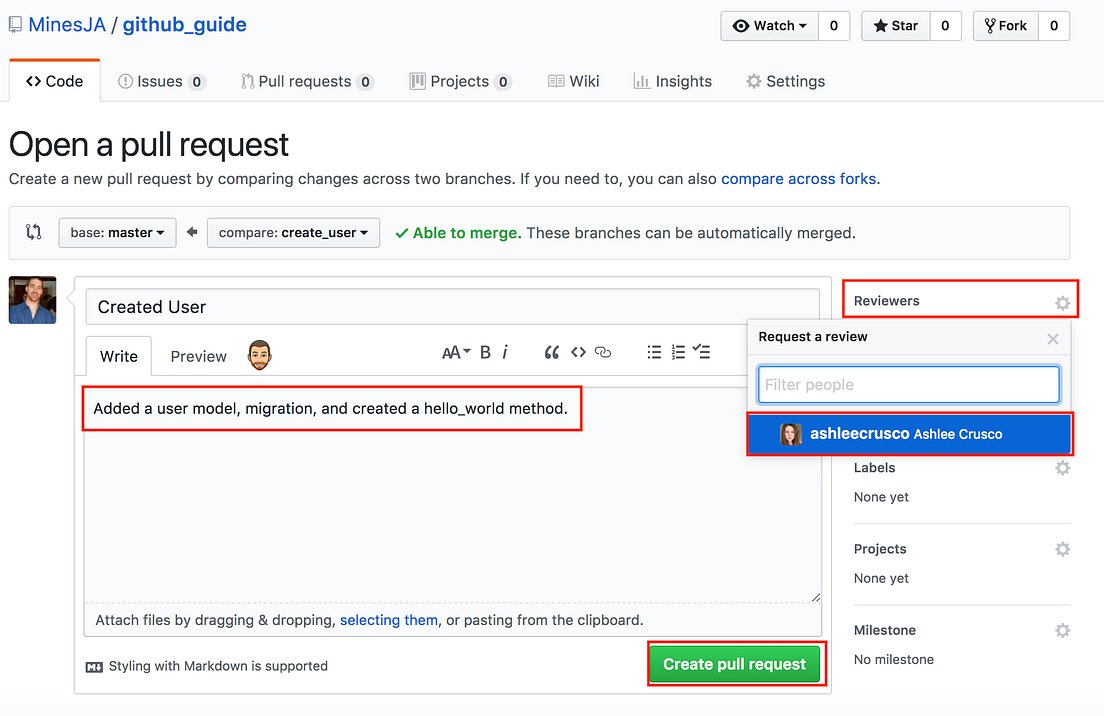Insert a task list

point(702,352)
